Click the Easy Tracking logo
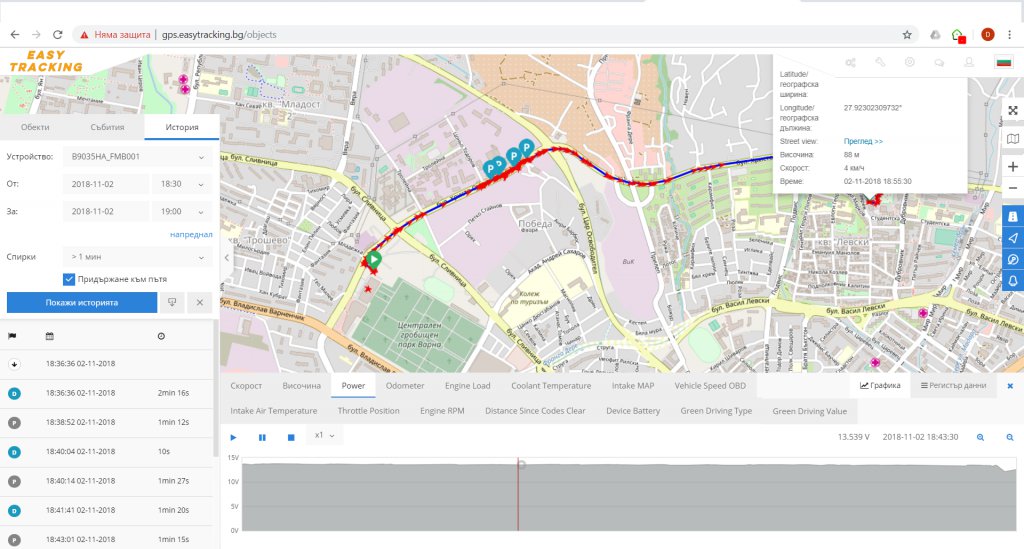The height and width of the screenshot is (549, 1024). click(46, 61)
